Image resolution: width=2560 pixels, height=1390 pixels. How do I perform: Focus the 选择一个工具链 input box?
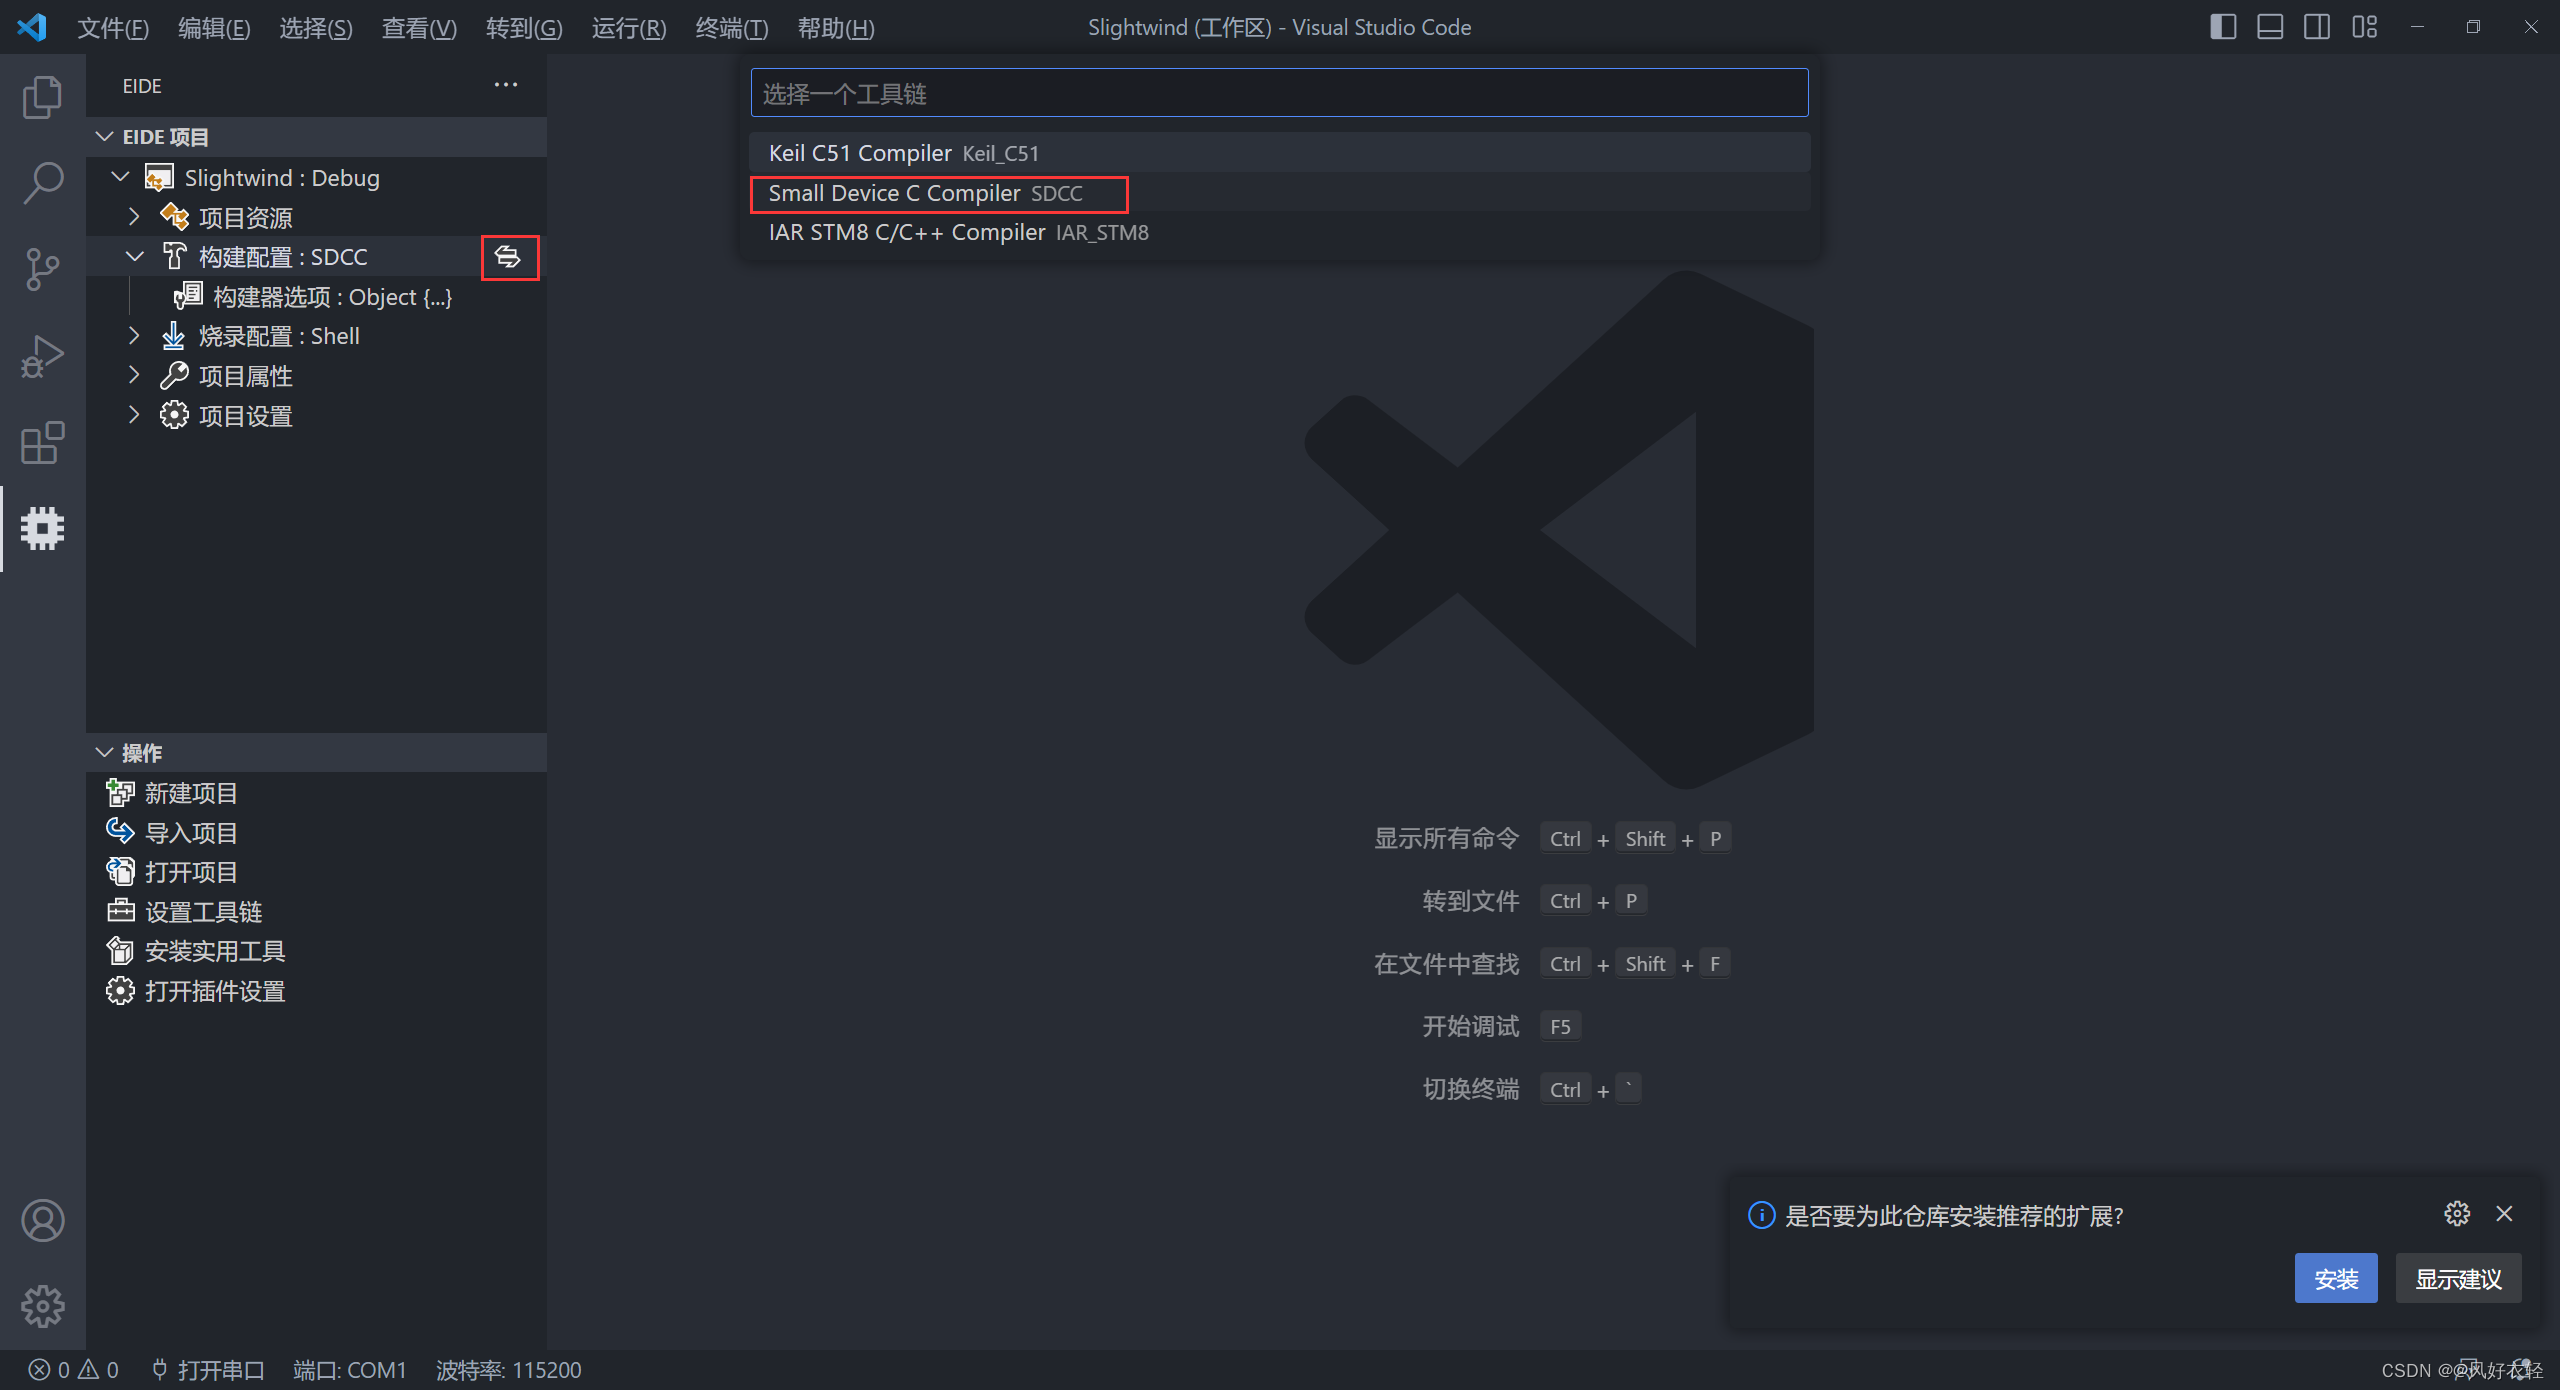coord(1279,93)
